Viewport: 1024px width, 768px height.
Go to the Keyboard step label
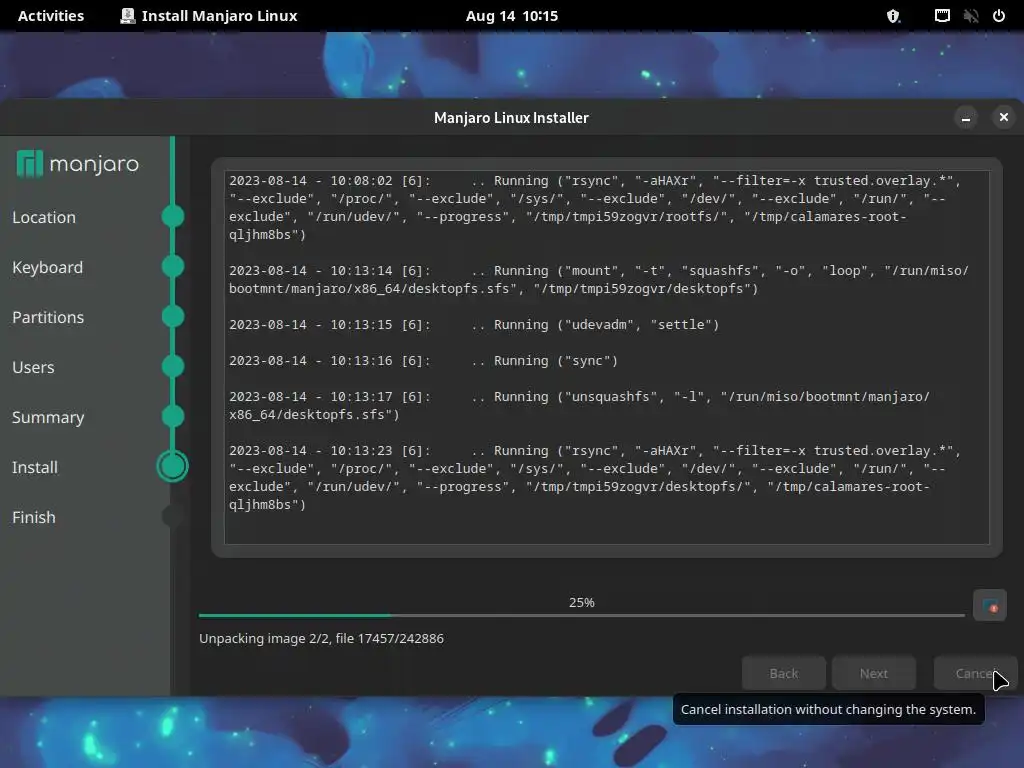(x=48, y=267)
